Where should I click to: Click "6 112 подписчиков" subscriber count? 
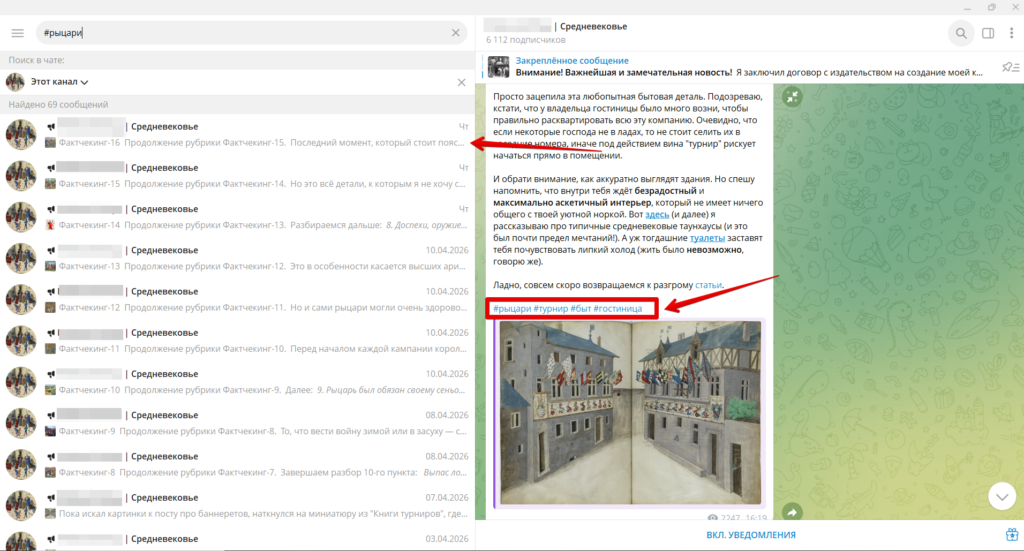pyautogui.click(x=525, y=40)
